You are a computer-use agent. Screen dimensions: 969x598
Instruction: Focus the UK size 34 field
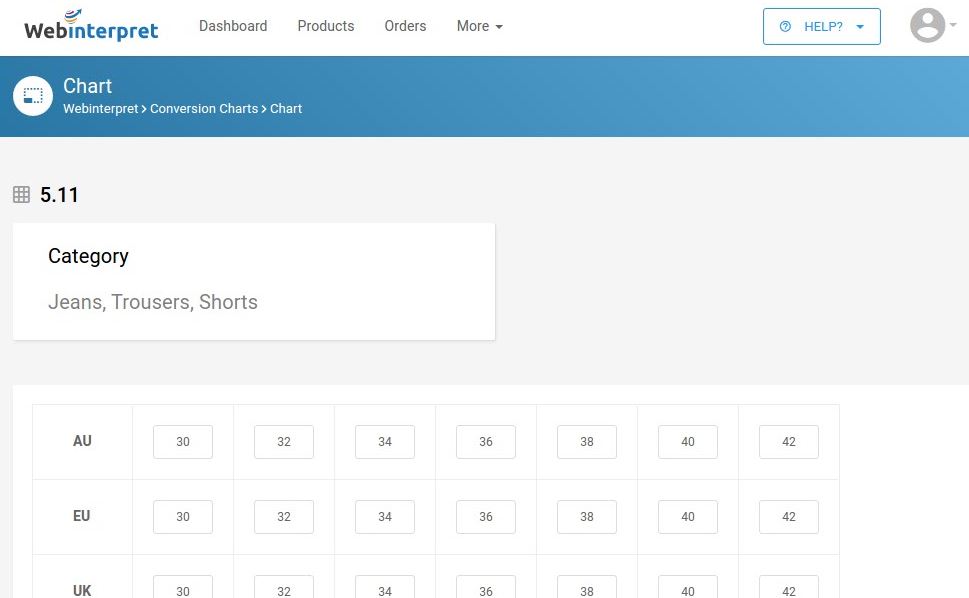[385, 587]
